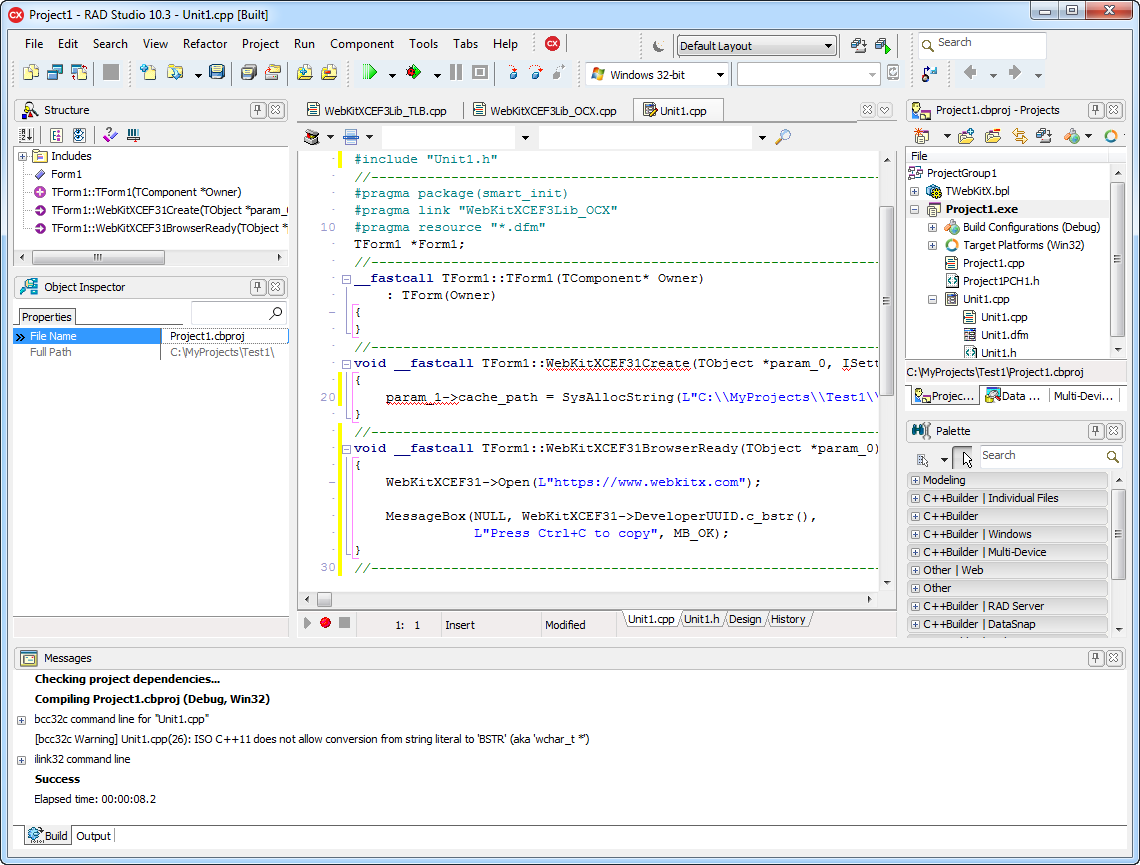Click the dark theme moon icon

click(658, 46)
